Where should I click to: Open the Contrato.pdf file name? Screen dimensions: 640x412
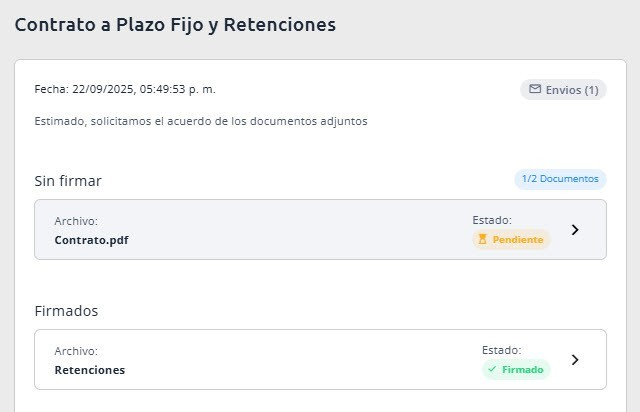click(x=91, y=240)
